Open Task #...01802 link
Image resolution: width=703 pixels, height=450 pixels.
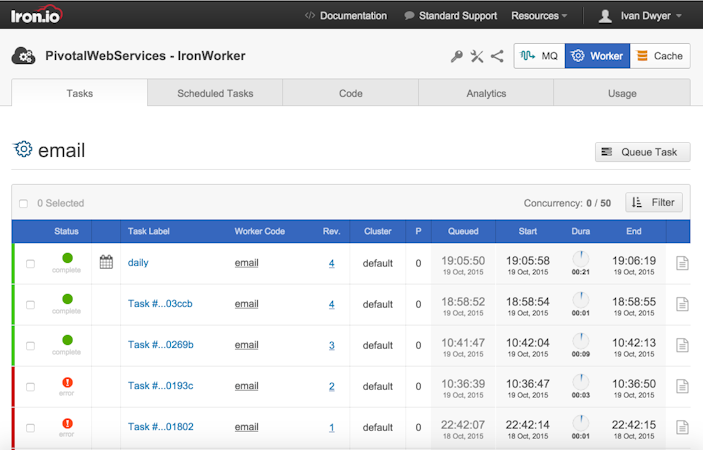coord(161,427)
